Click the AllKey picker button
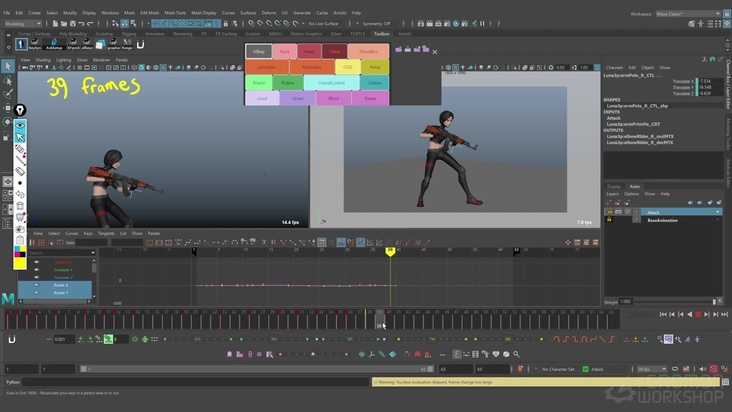Screen dimensions: 732x412 coord(258,51)
